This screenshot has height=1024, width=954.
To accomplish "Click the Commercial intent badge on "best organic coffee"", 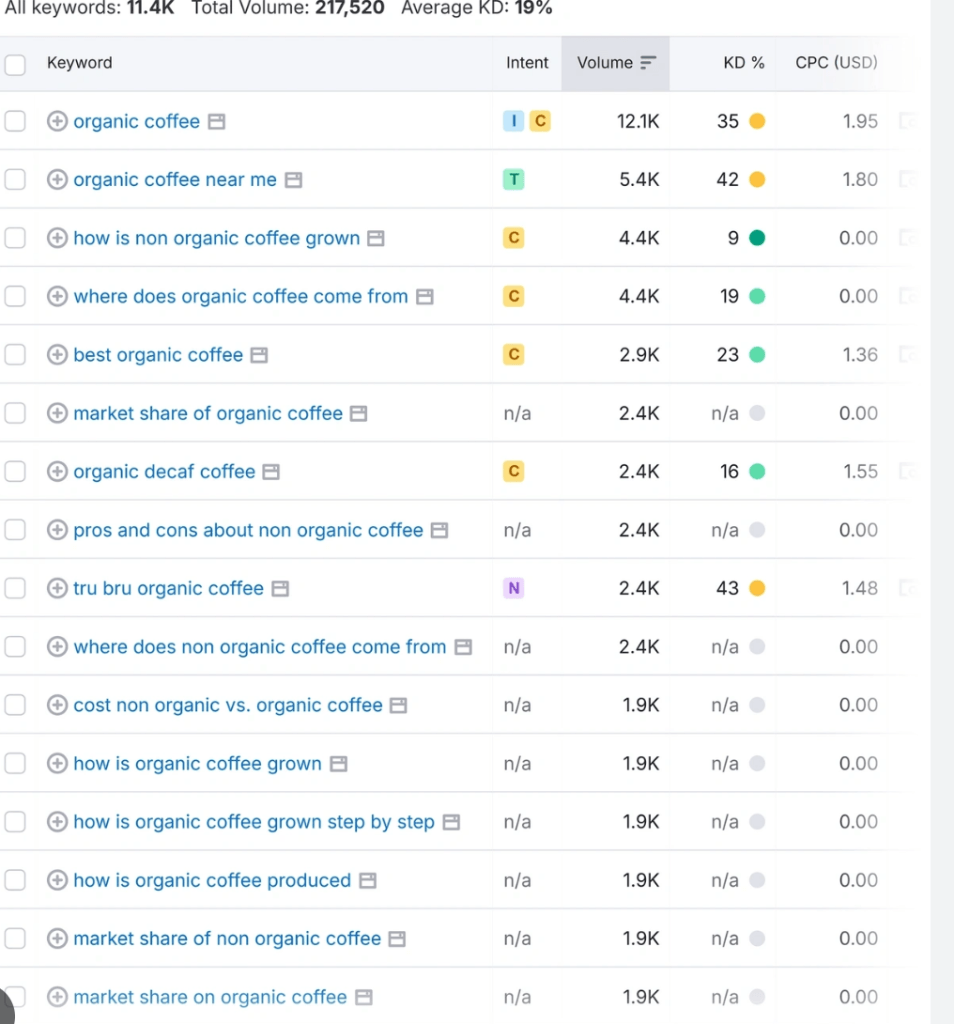I will pyautogui.click(x=514, y=354).
